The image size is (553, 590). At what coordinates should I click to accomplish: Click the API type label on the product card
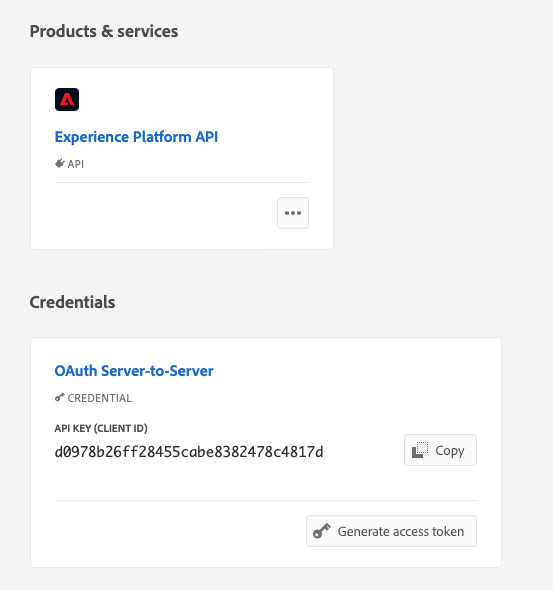76,164
